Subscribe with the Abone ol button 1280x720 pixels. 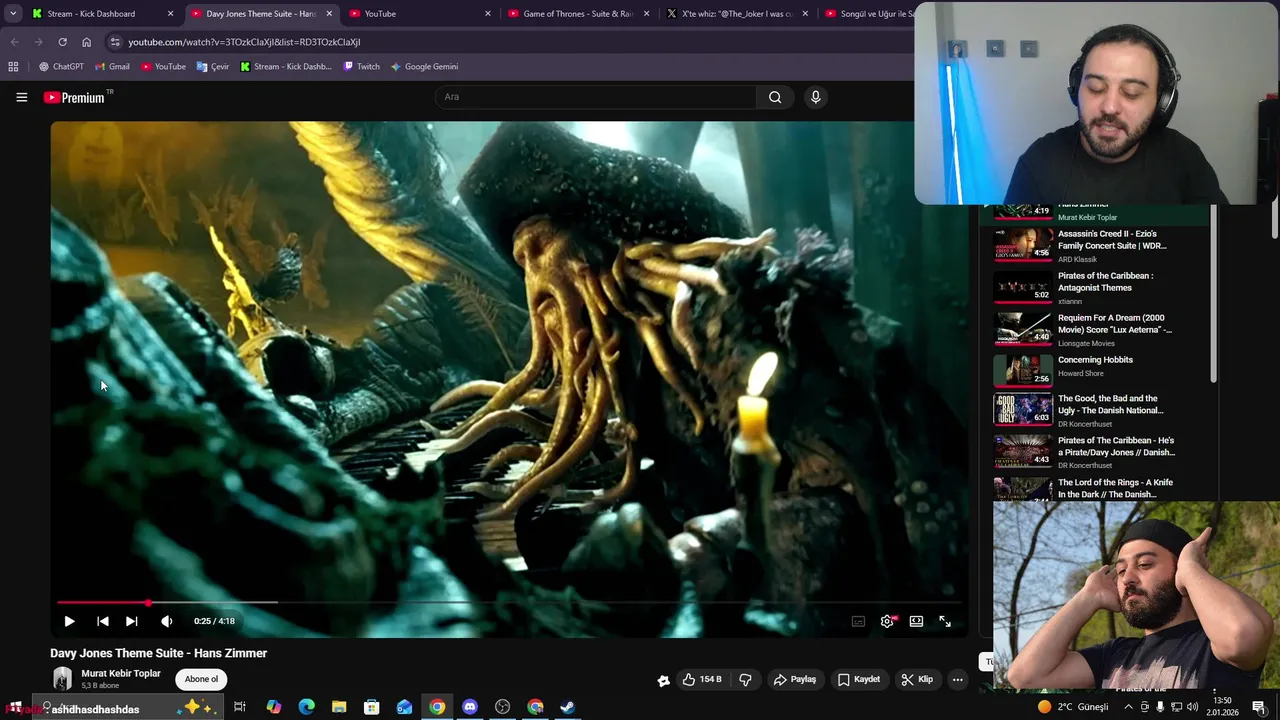pyautogui.click(x=201, y=679)
